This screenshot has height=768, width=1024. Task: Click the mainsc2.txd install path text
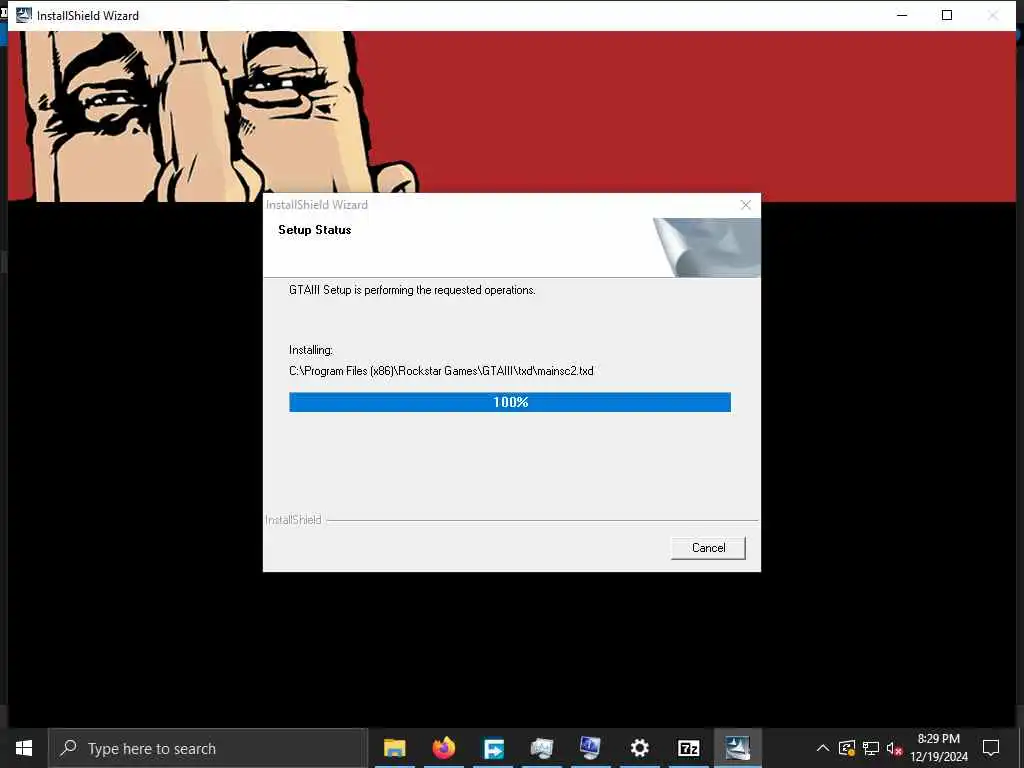[441, 371]
